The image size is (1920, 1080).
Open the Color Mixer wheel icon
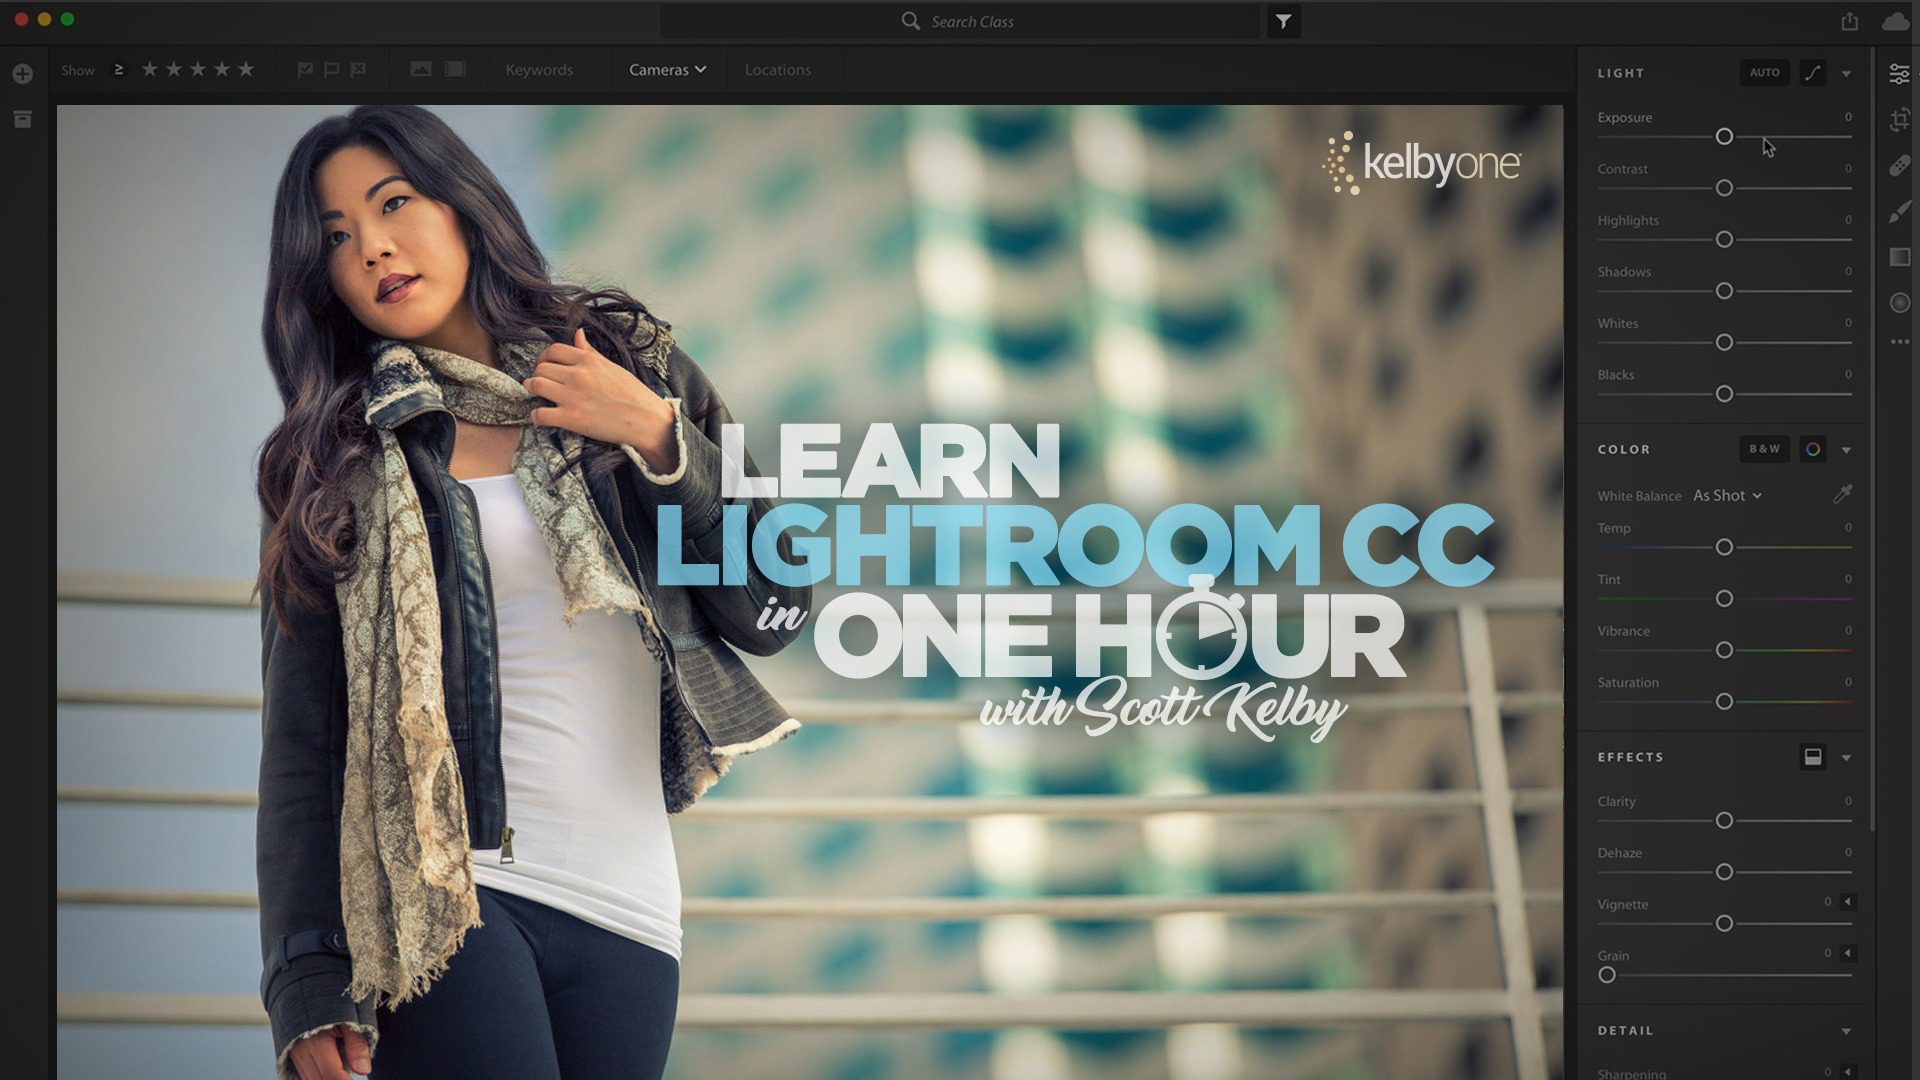[1813, 449]
